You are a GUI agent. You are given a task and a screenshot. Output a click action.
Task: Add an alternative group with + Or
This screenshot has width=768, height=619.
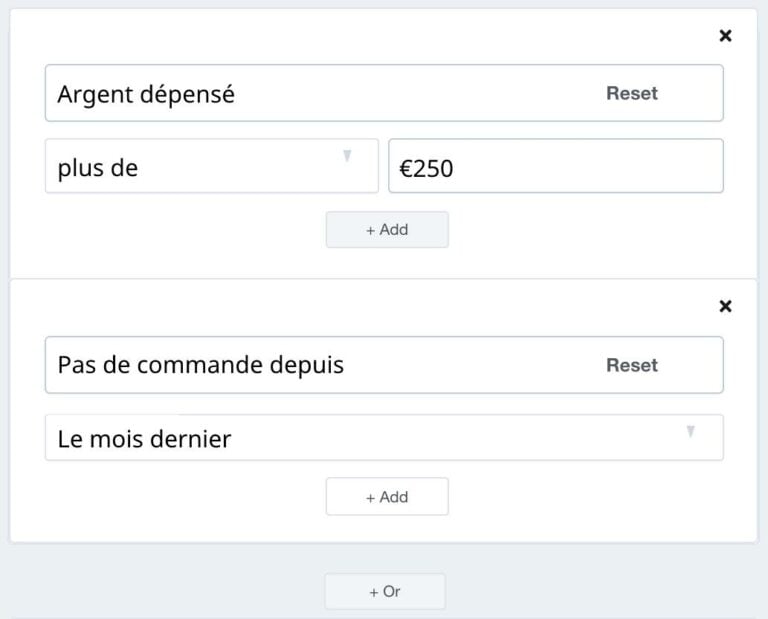[385, 591]
